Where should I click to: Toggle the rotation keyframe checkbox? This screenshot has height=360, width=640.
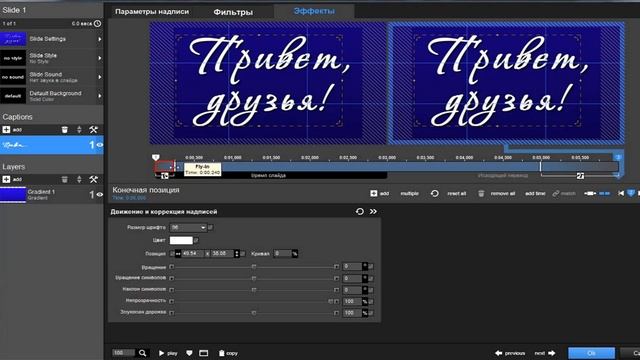tap(371, 267)
